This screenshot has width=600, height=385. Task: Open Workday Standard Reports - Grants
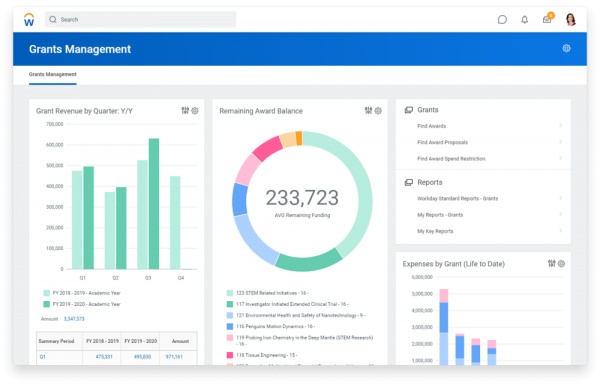458,199
